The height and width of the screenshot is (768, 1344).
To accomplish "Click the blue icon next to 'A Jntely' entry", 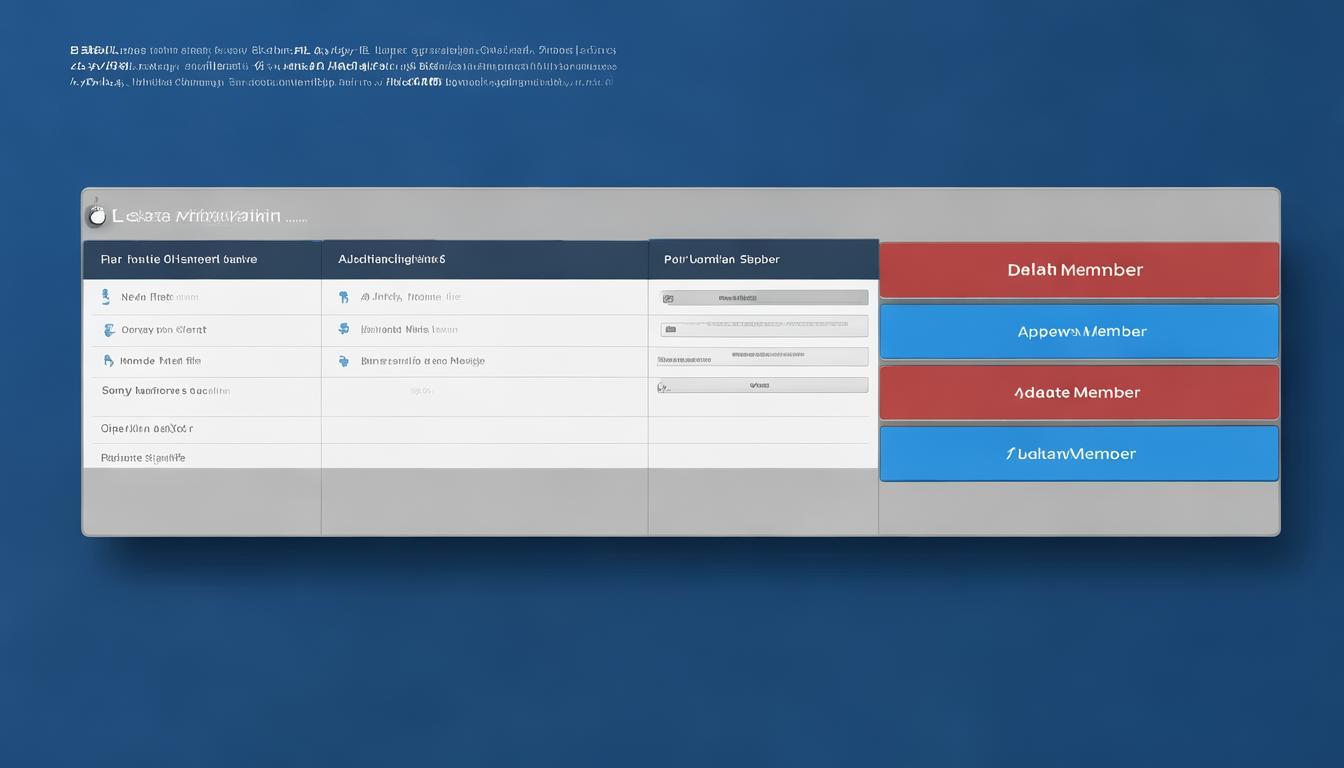I will (x=343, y=297).
